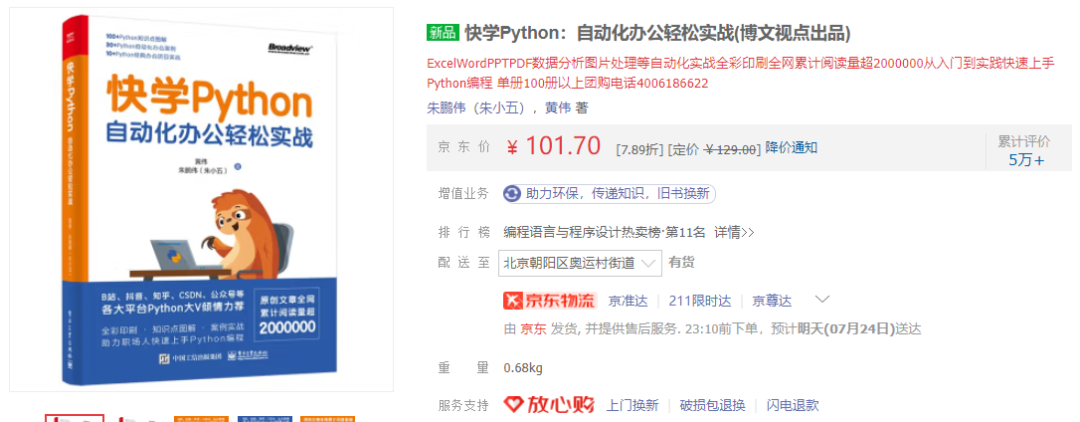This screenshot has width=1080, height=422.
Task: Click the red promotional description text
Action: click(x=740, y=73)
